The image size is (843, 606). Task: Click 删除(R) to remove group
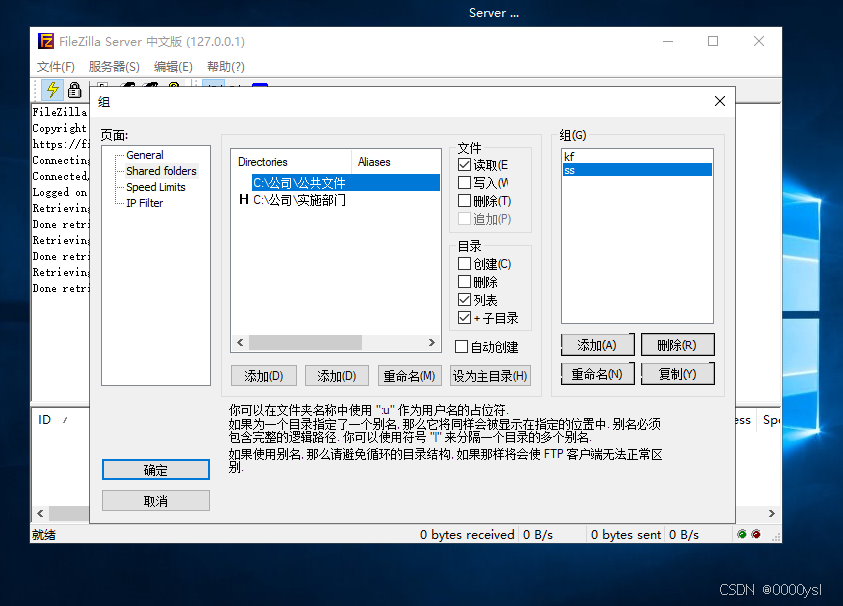677,345
